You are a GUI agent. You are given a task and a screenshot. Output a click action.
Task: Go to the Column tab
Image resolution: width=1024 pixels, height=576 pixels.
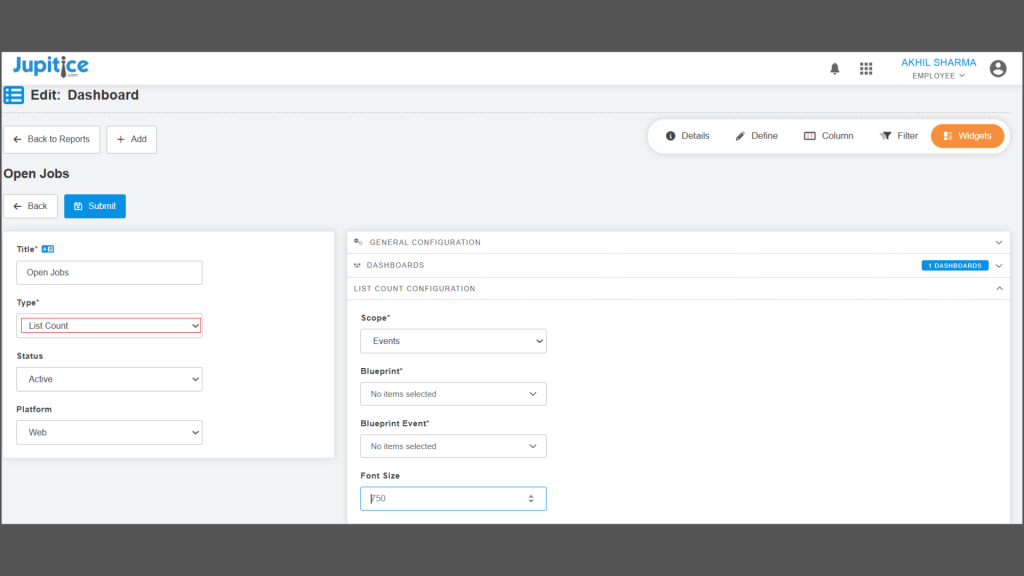[828, 136]
